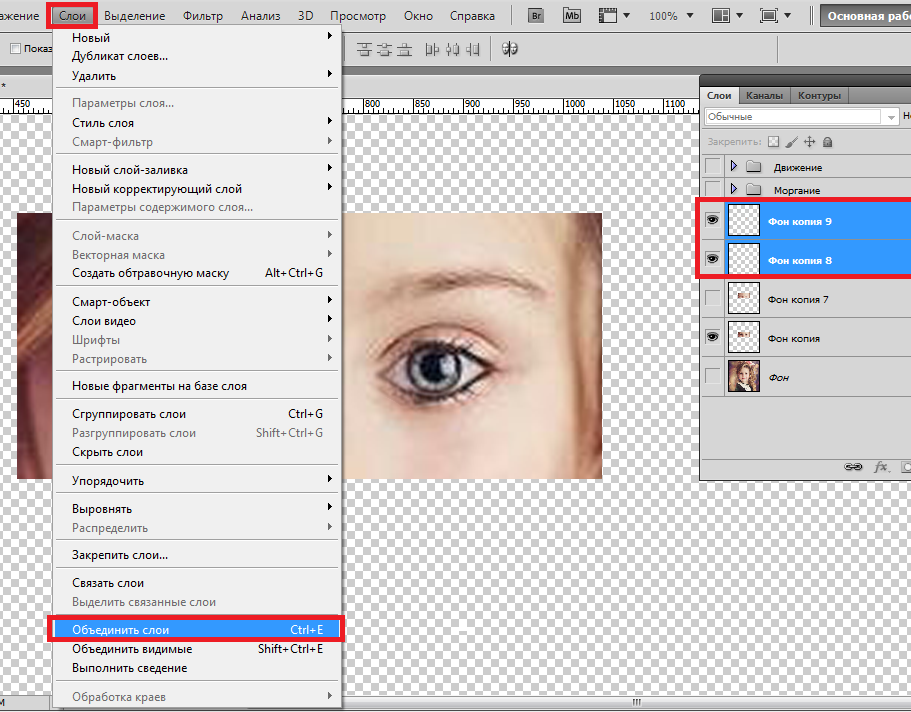
Task: Click the lock image pixels brush icon
Action: click(791, 142)
